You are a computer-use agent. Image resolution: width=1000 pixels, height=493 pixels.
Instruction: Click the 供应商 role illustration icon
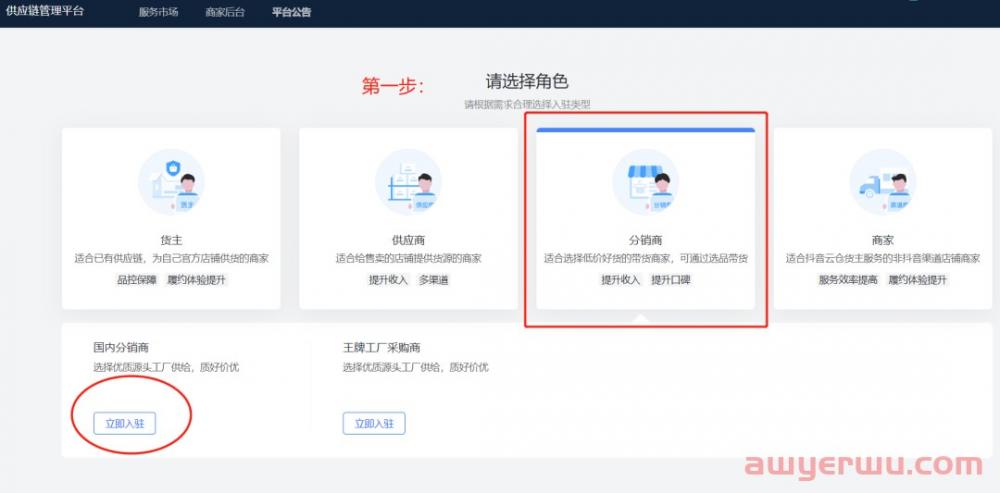coord(408,183)
